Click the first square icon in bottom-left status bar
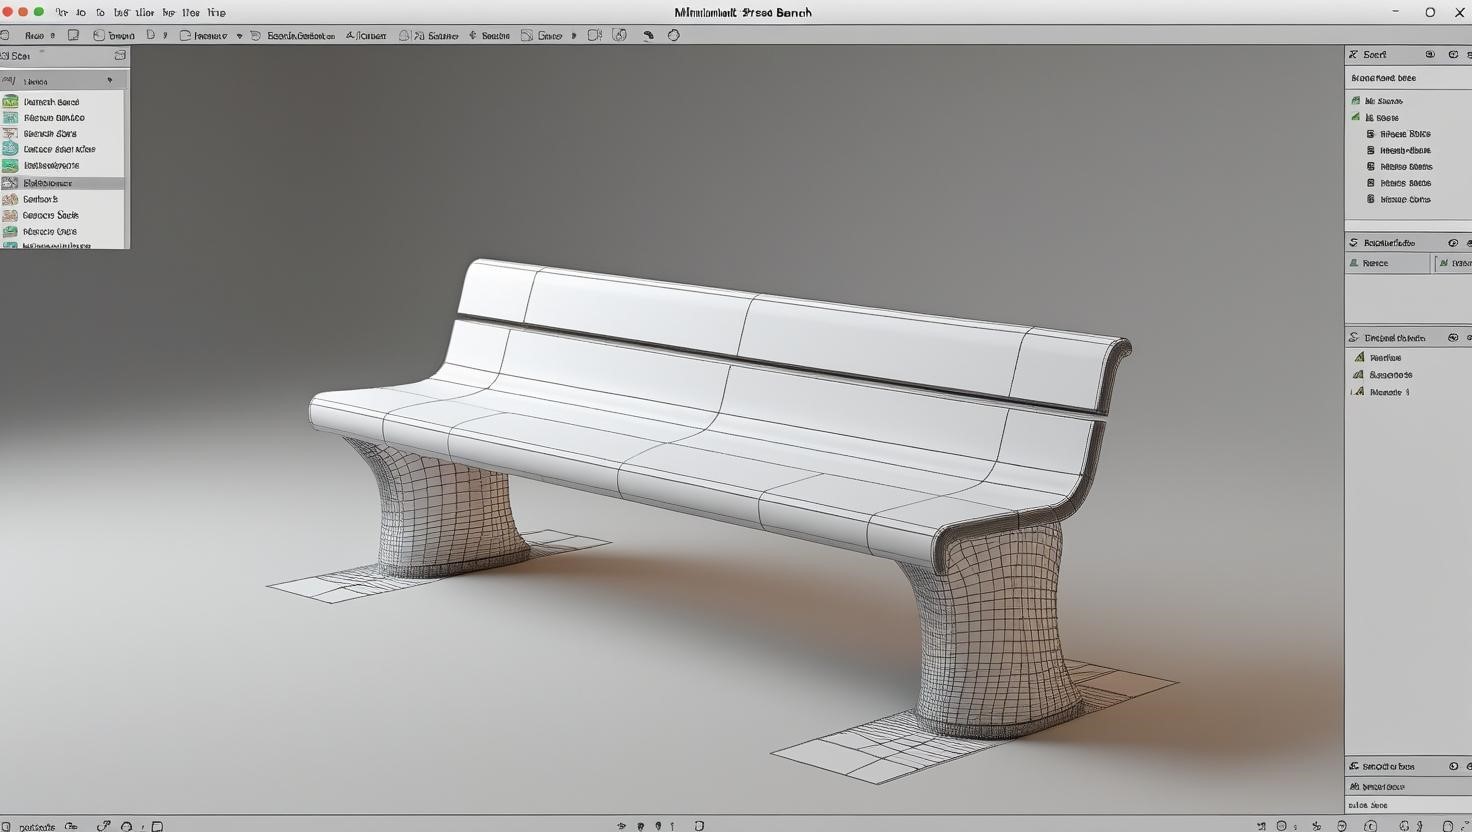The height and width of the screenshot is (832, 1472). pyautogui.click(x=6, y=826)
